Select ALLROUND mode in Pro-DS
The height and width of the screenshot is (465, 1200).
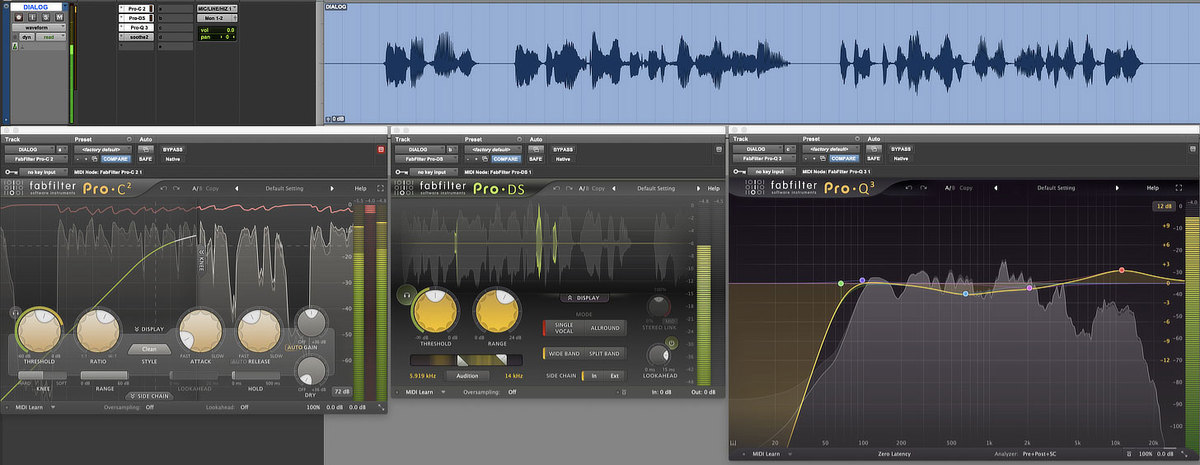click(605, 328)
